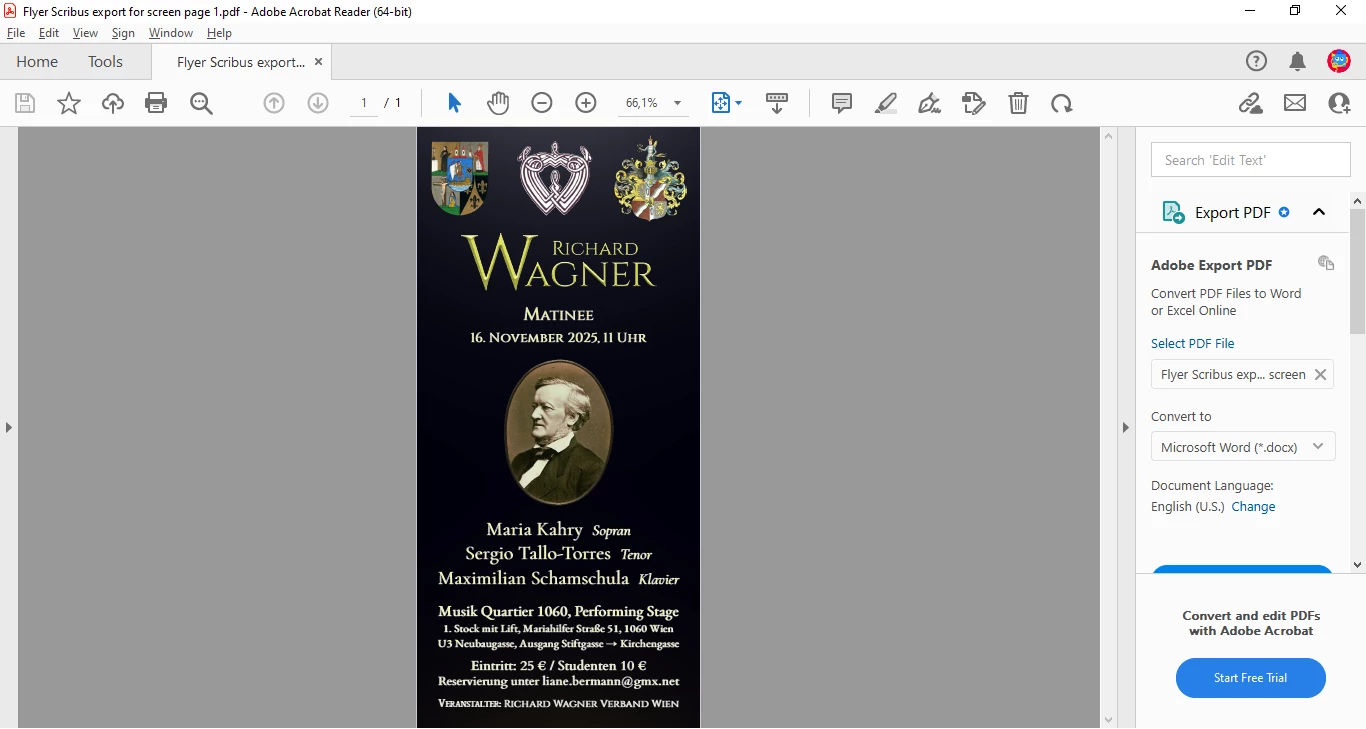Zoom in with plus icon

click(586, 103)
